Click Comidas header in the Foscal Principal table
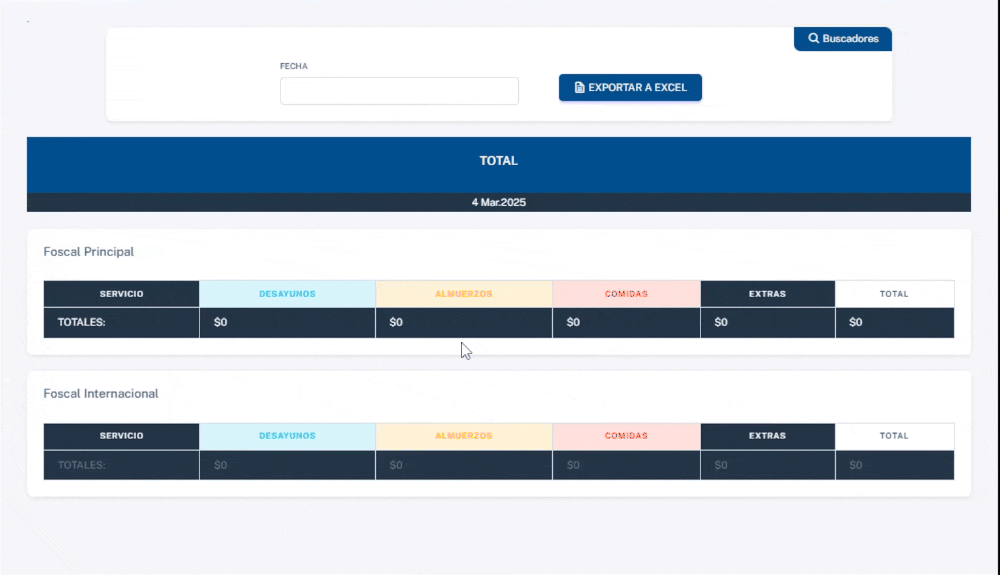 [x=626, y=294]
